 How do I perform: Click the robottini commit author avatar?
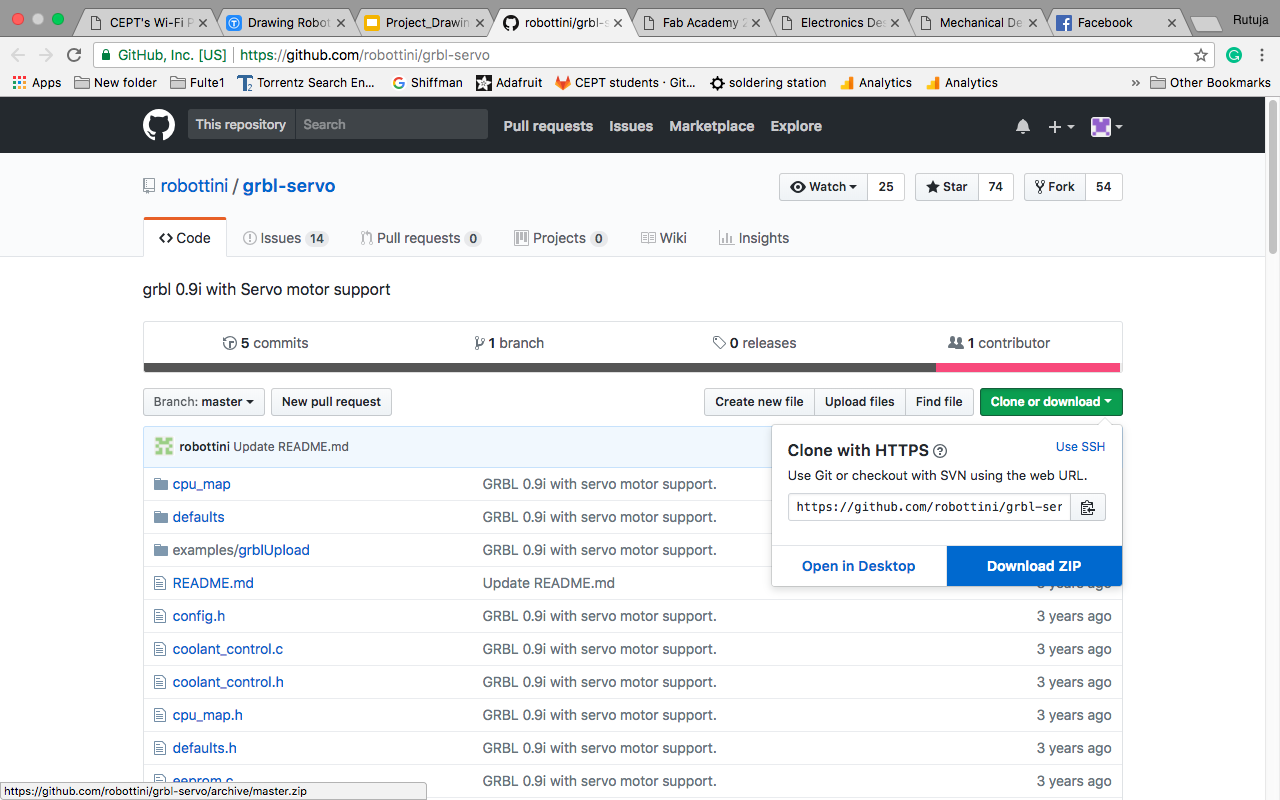click(x=164, y=446)
